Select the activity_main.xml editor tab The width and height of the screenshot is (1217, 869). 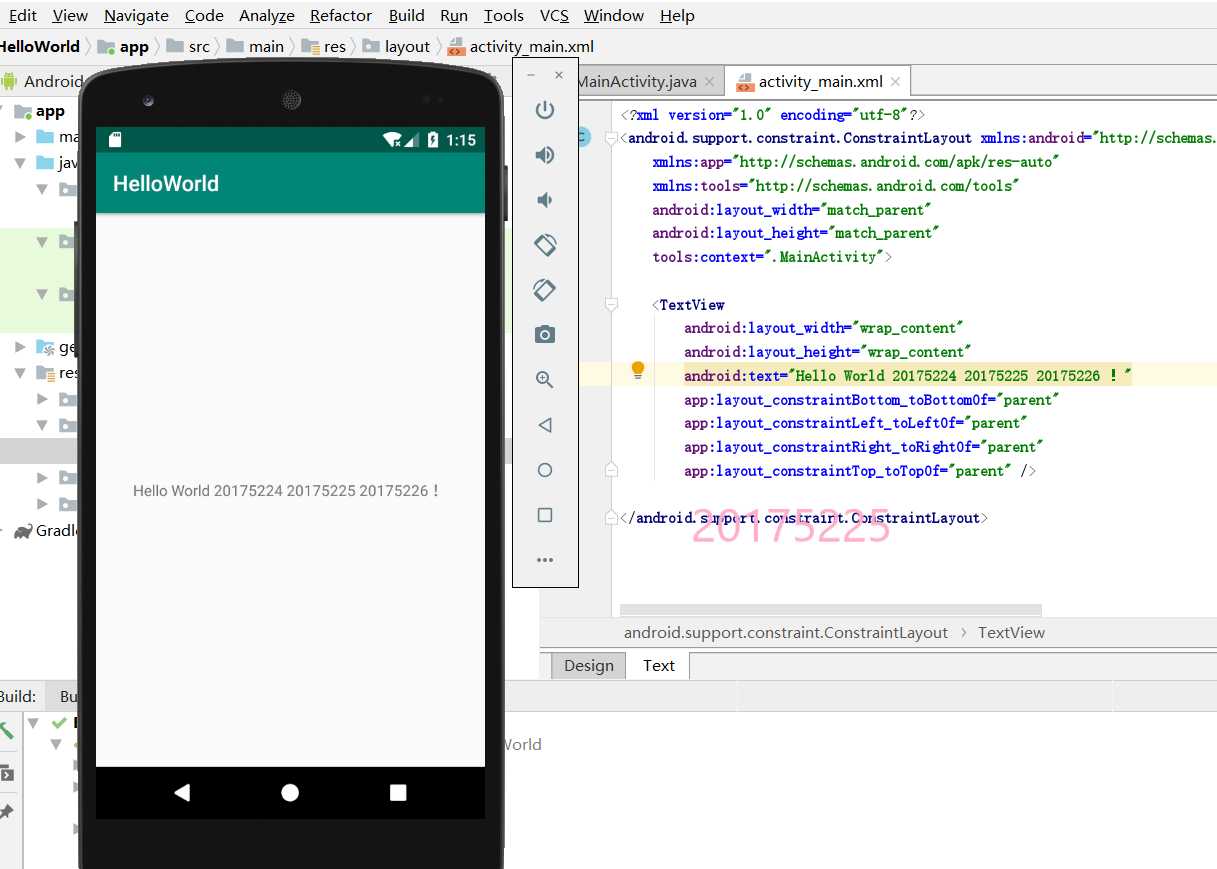[x=820, y=82]
